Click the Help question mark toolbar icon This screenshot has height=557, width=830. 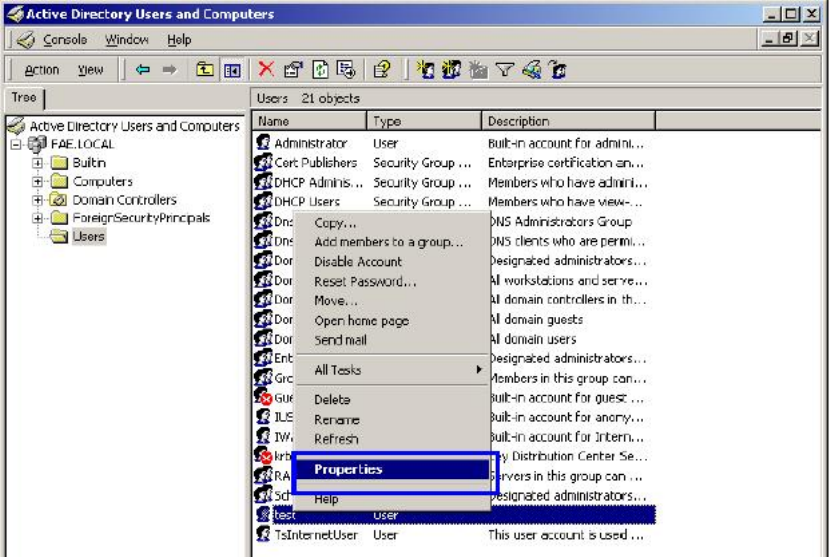point(381,70)
